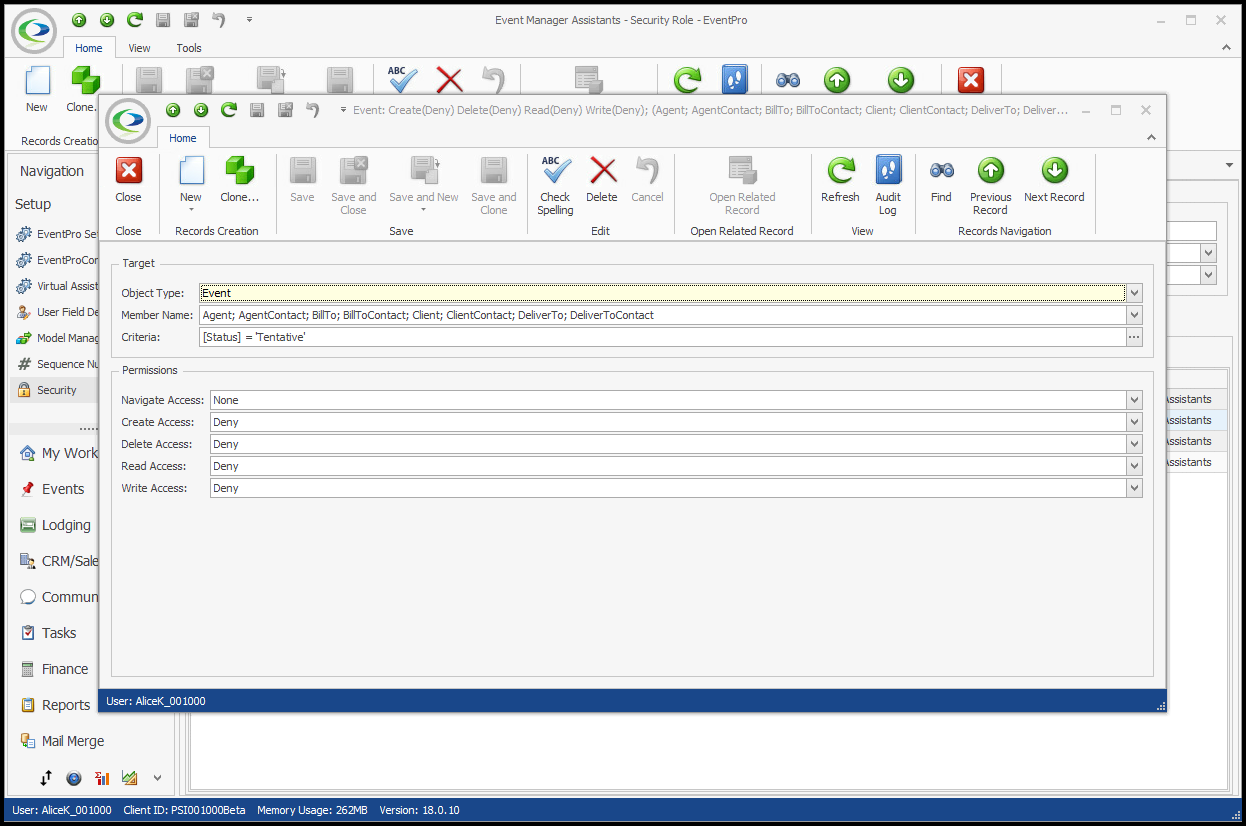Open Criteria ellipsis editor button

[x=1134, y=337]
